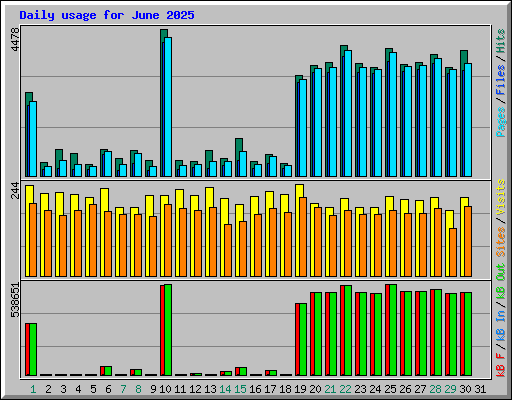Screen dimensions: 512x400
Task: Click day 1 on the x-axis
Action: [33, 389]
